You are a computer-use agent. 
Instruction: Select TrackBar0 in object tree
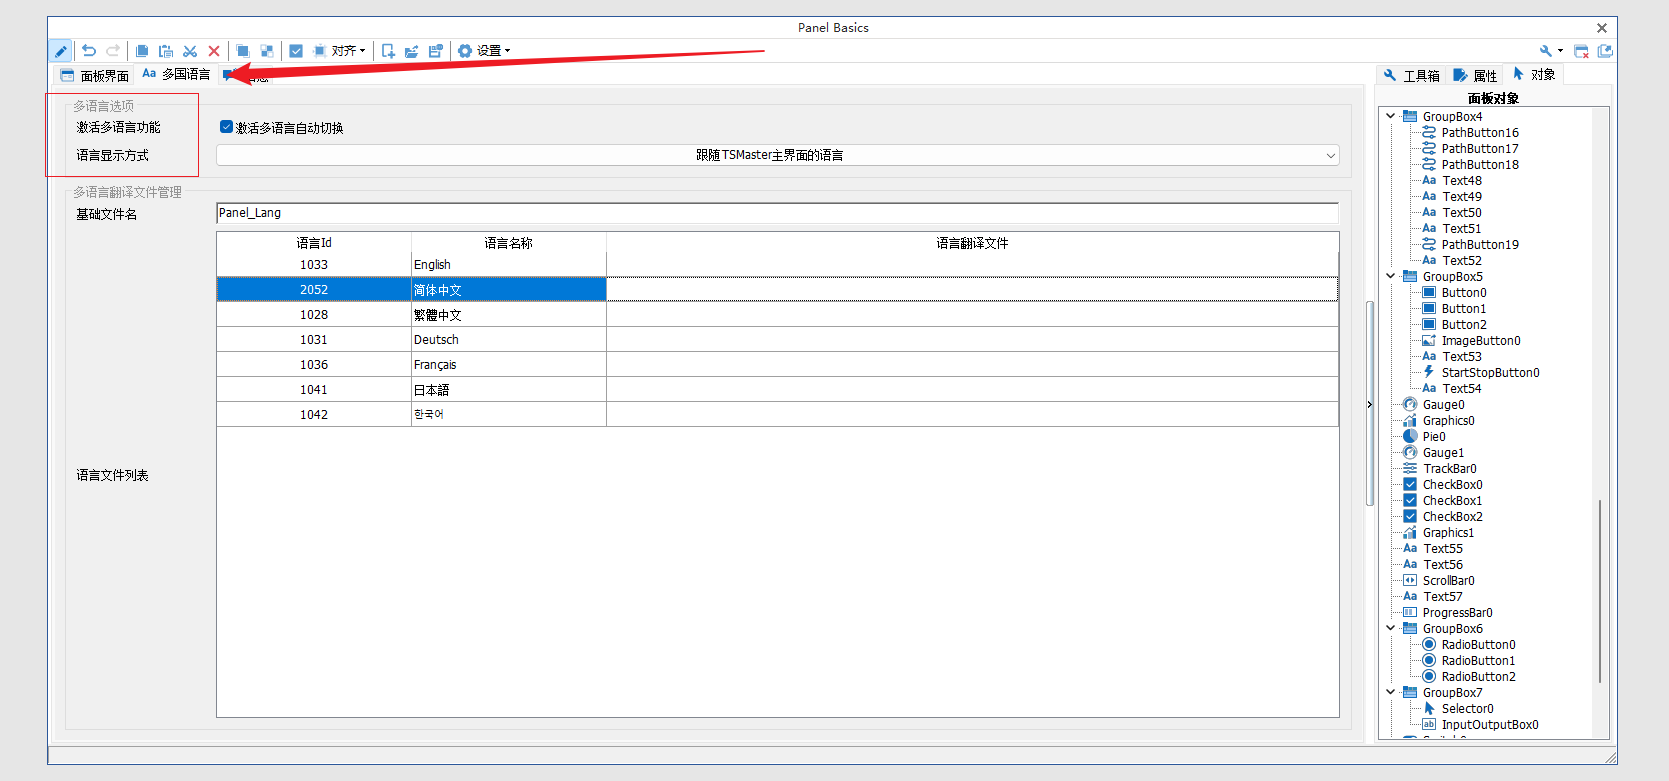pyautogui.click(x=1449, y=469)
